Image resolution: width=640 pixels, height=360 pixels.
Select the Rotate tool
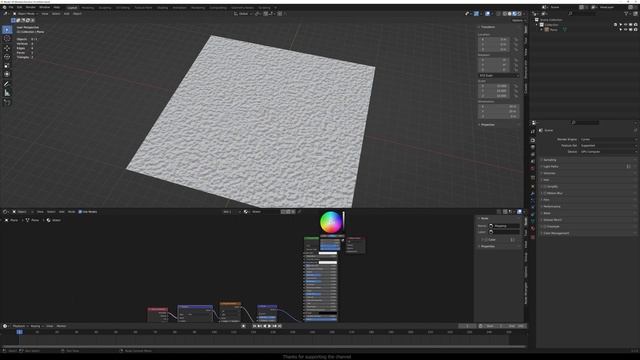[x=7, y=57]
